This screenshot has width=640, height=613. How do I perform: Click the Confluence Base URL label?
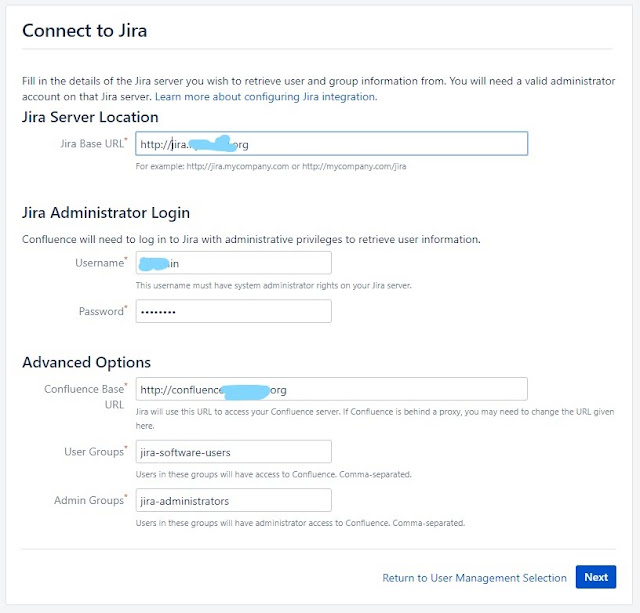pos(86,397)
